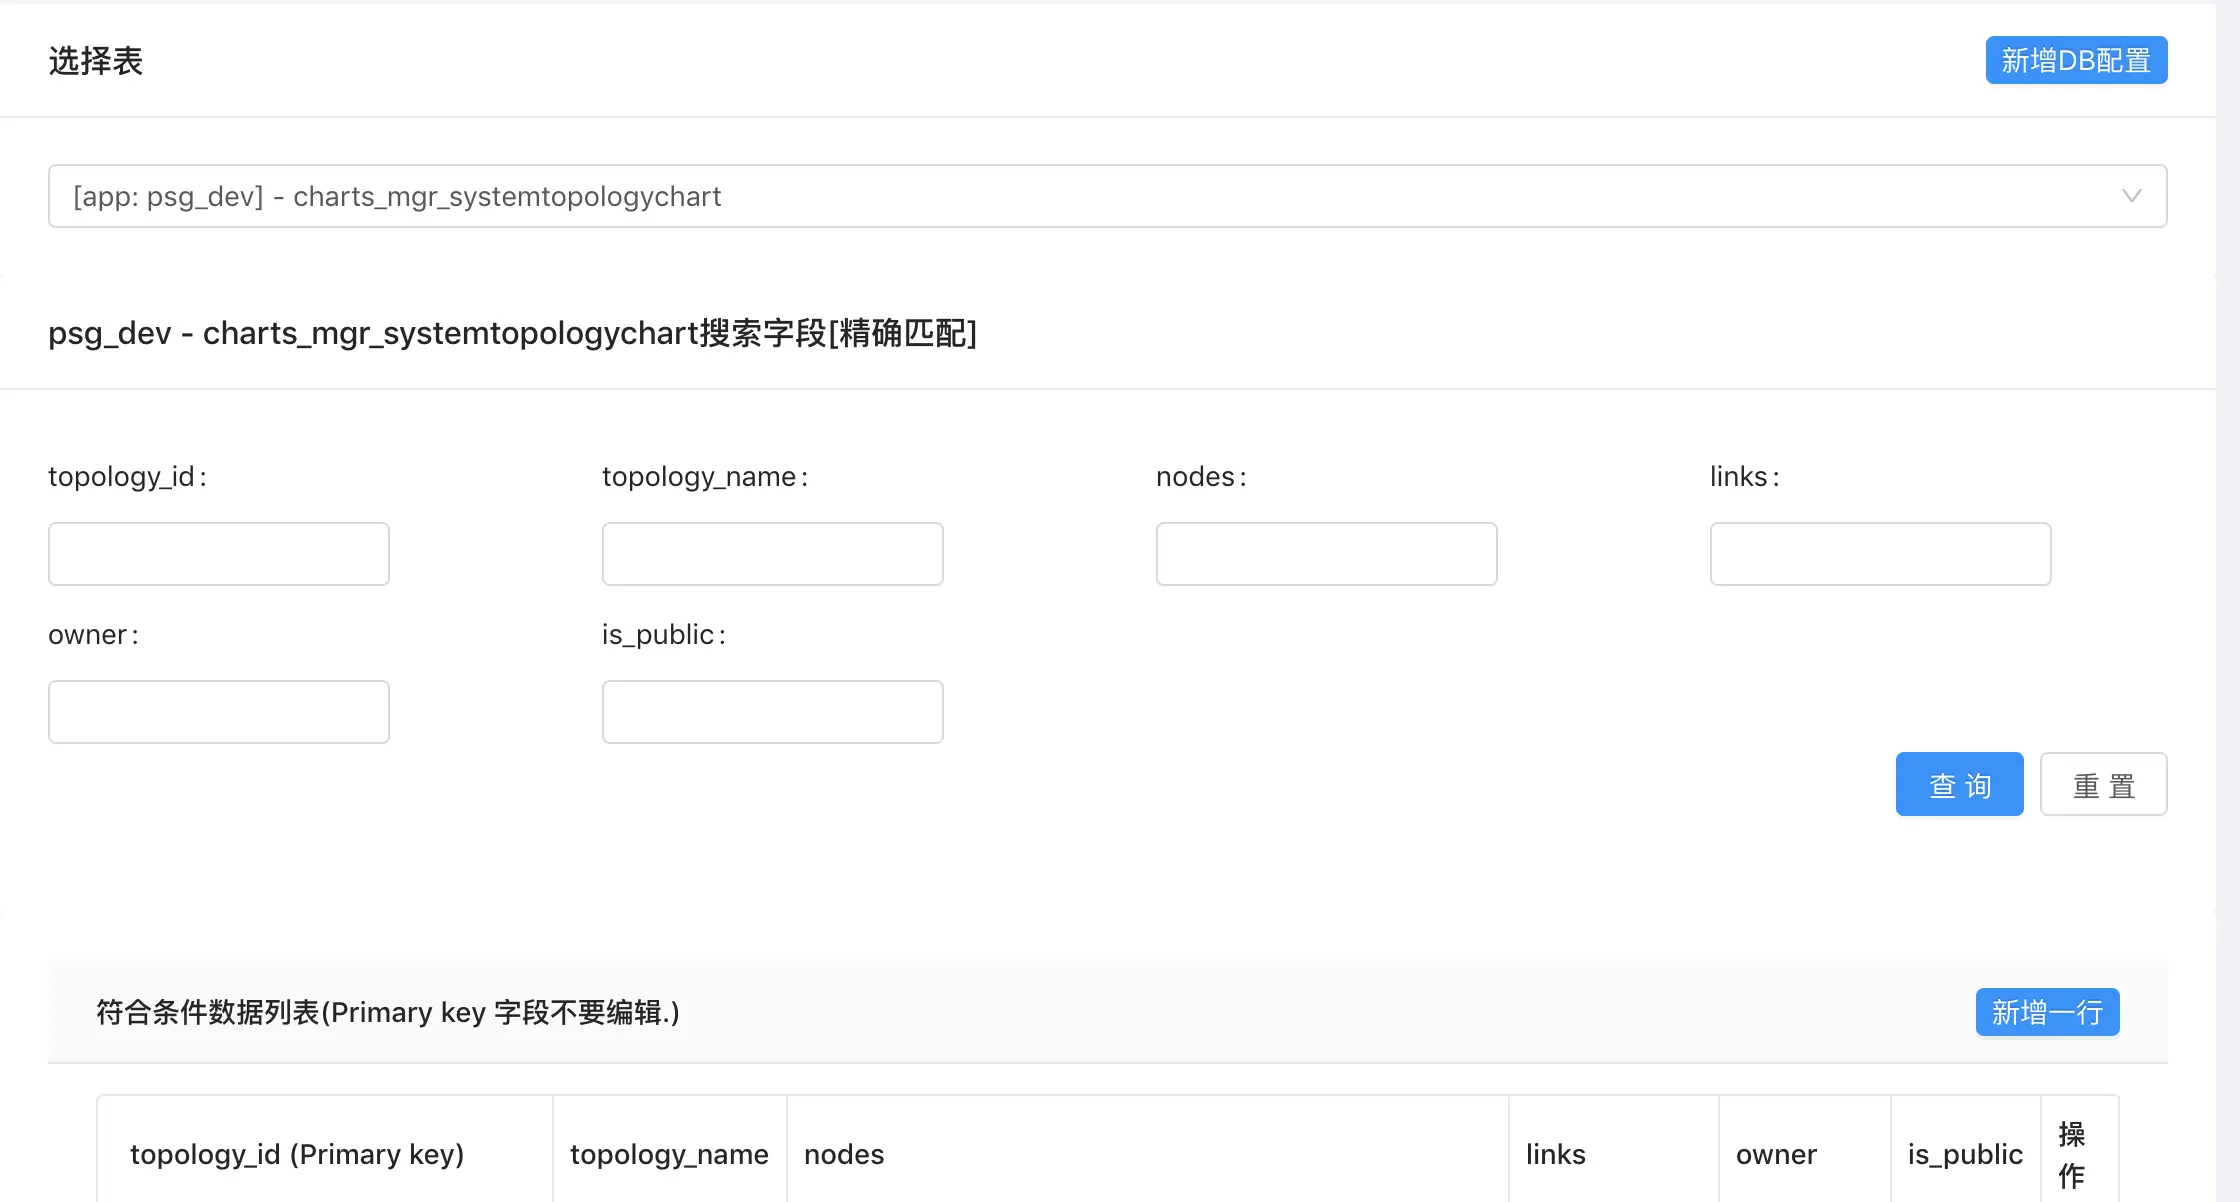Click the 操作 actions column header

pos(2072,1154)
